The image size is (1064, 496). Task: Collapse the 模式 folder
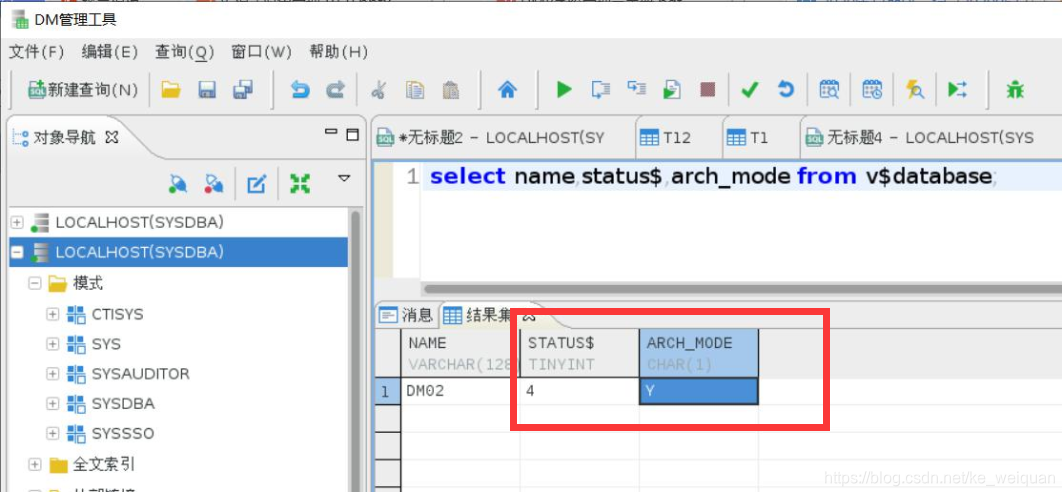[x=35, y=283]
